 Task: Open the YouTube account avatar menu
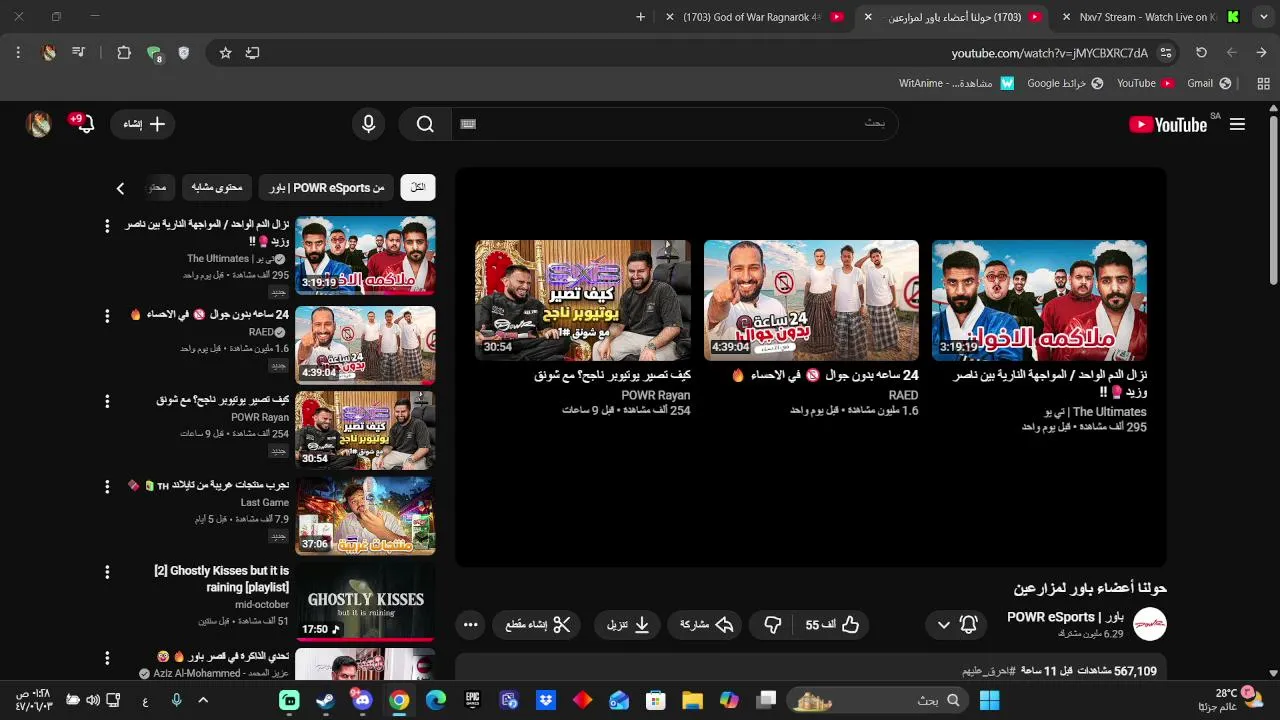point(39,124)
